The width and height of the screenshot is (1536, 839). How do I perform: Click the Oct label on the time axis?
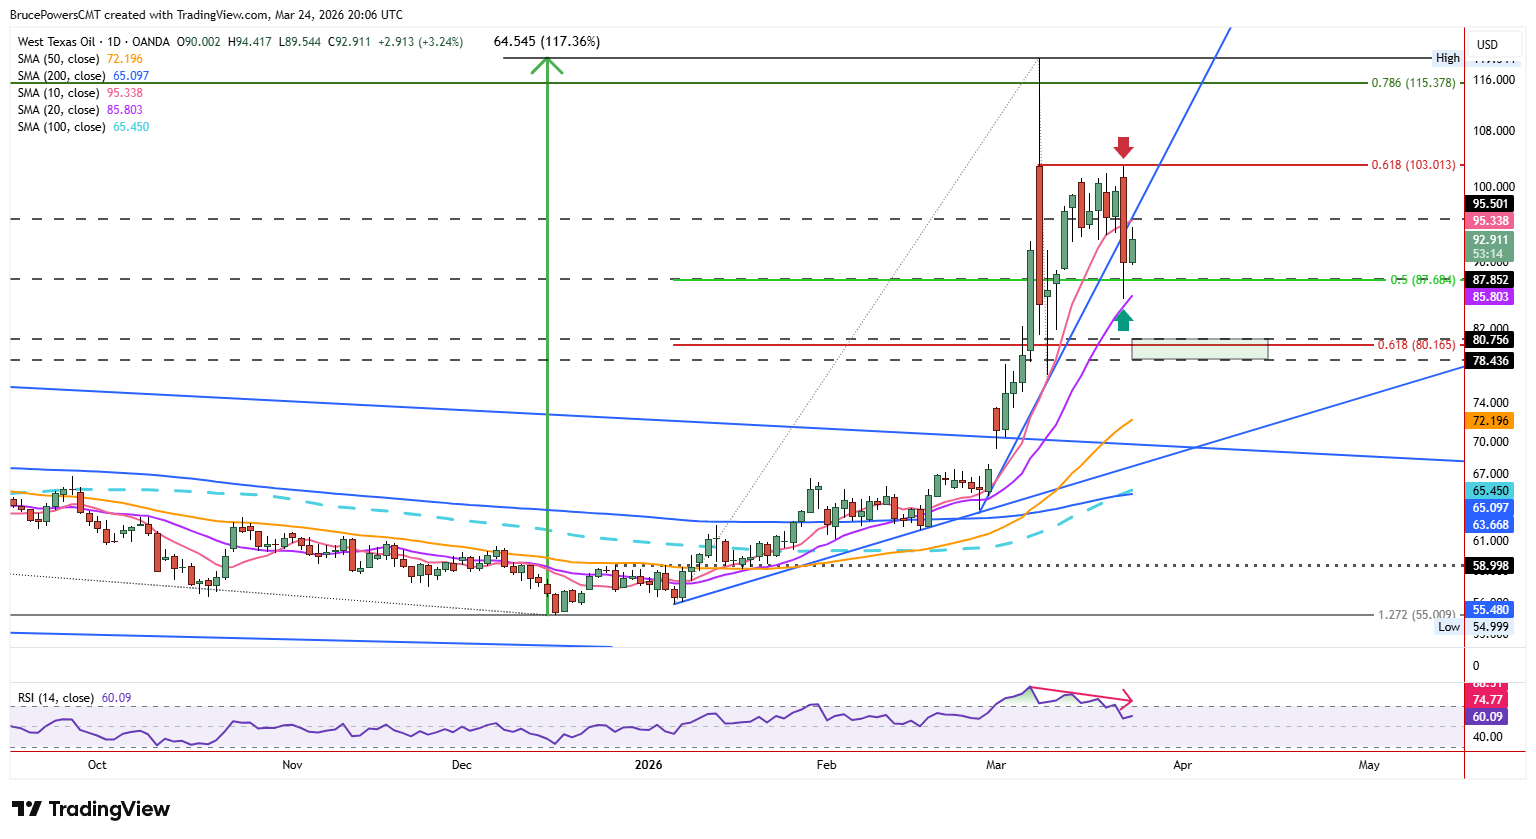[x=97, y=765]
